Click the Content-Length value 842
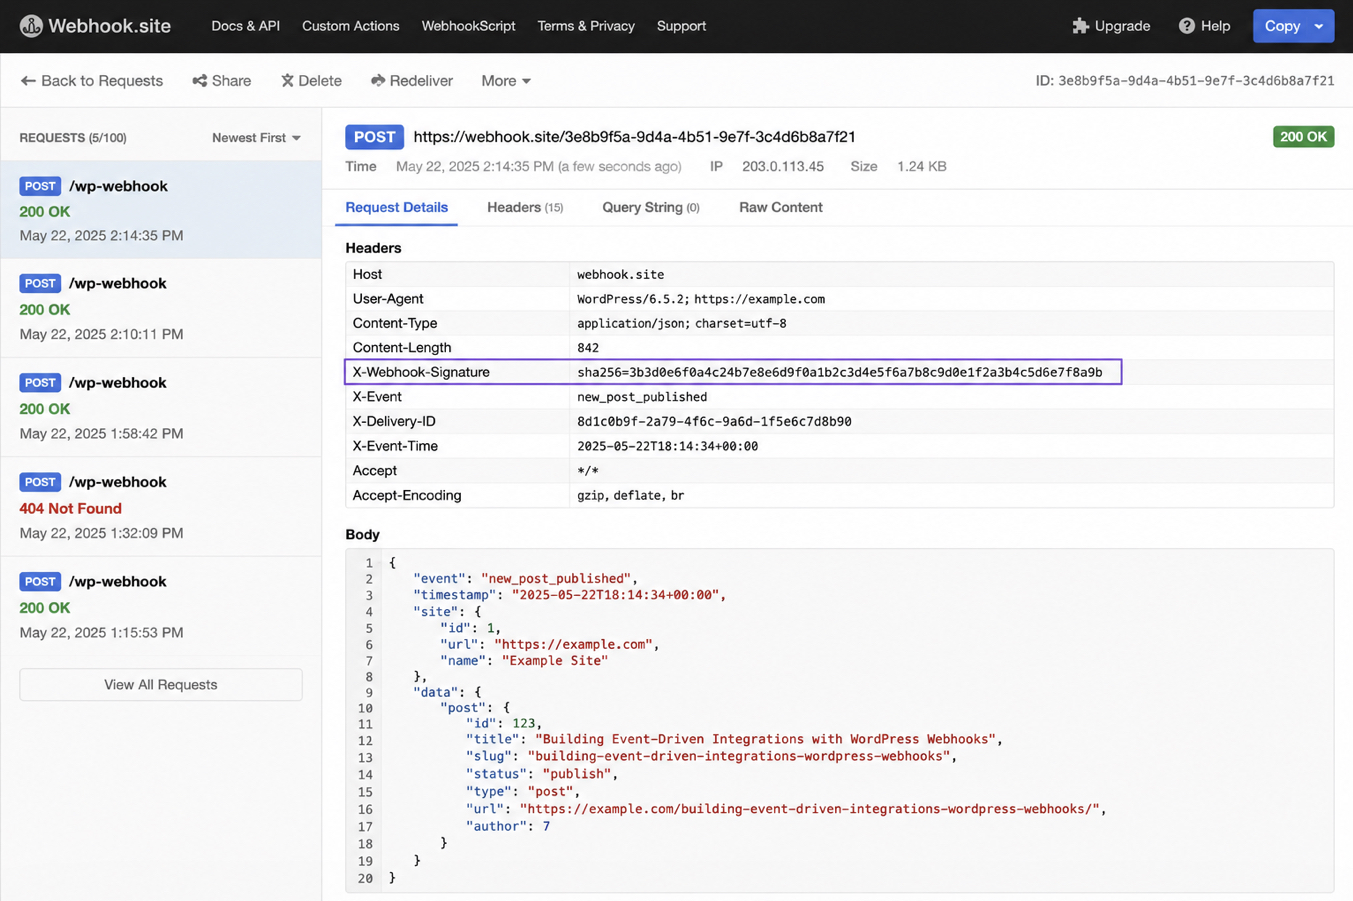The height and width of the screenshot is (901, 1353). 588,348
